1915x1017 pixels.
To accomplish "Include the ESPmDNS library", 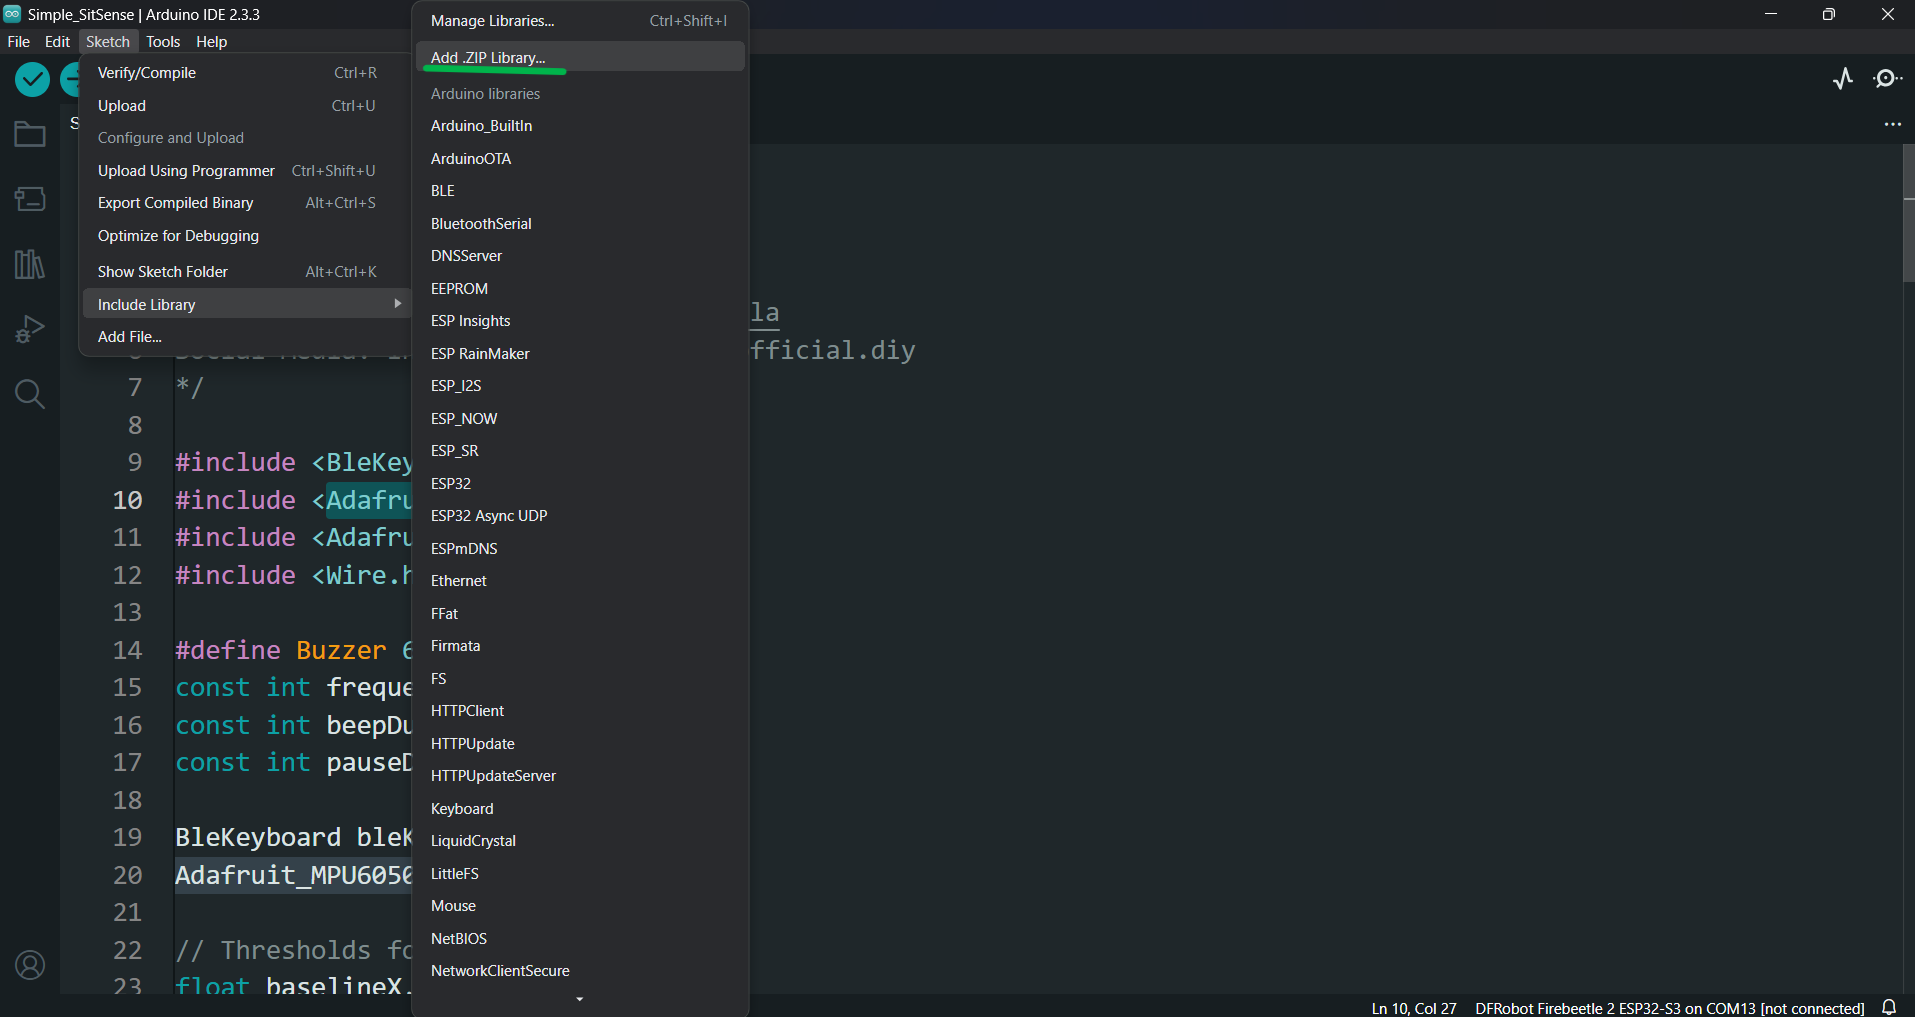I will (580, 549).
